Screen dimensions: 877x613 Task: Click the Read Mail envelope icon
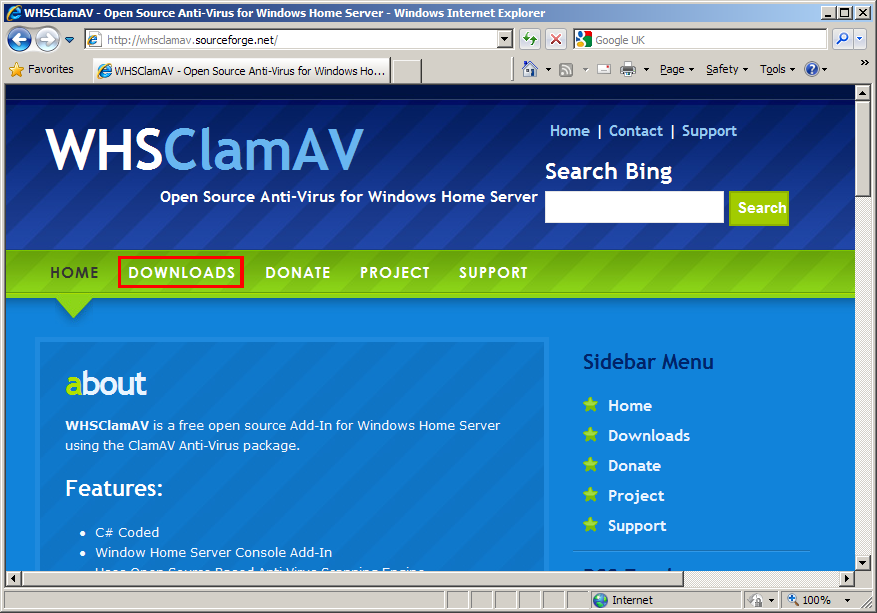(x=604, y=70)
